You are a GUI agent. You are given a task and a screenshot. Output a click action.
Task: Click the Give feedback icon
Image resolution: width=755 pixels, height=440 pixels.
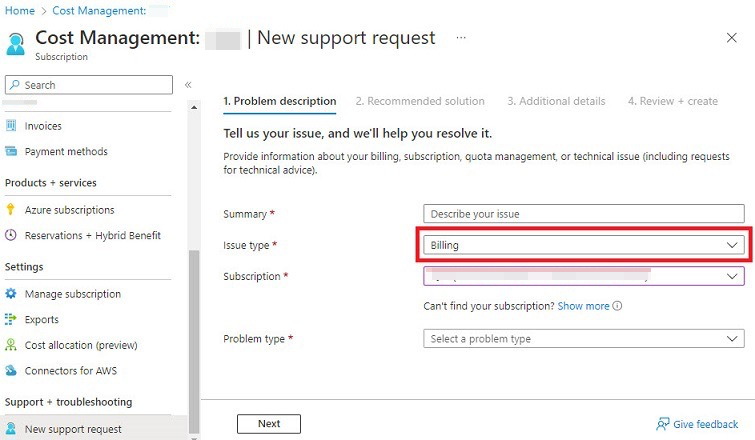662,424
